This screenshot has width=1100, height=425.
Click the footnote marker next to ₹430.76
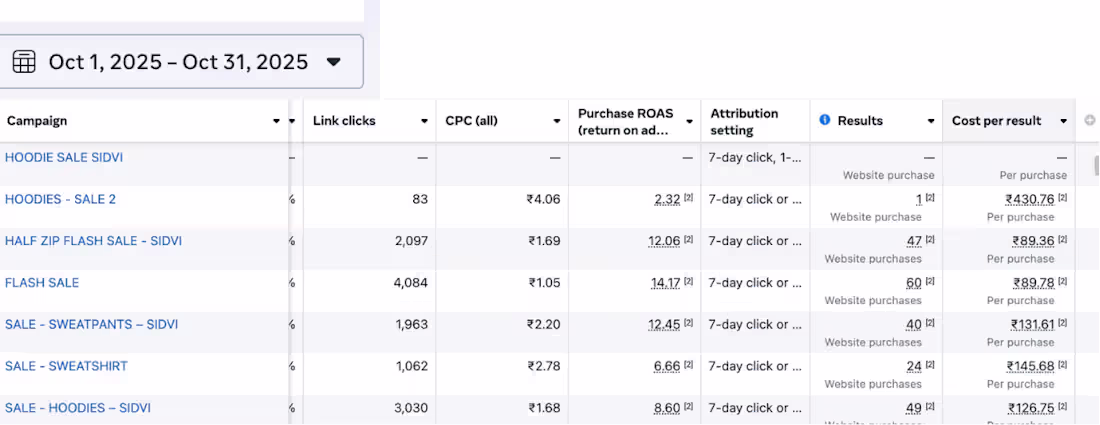1063,199
